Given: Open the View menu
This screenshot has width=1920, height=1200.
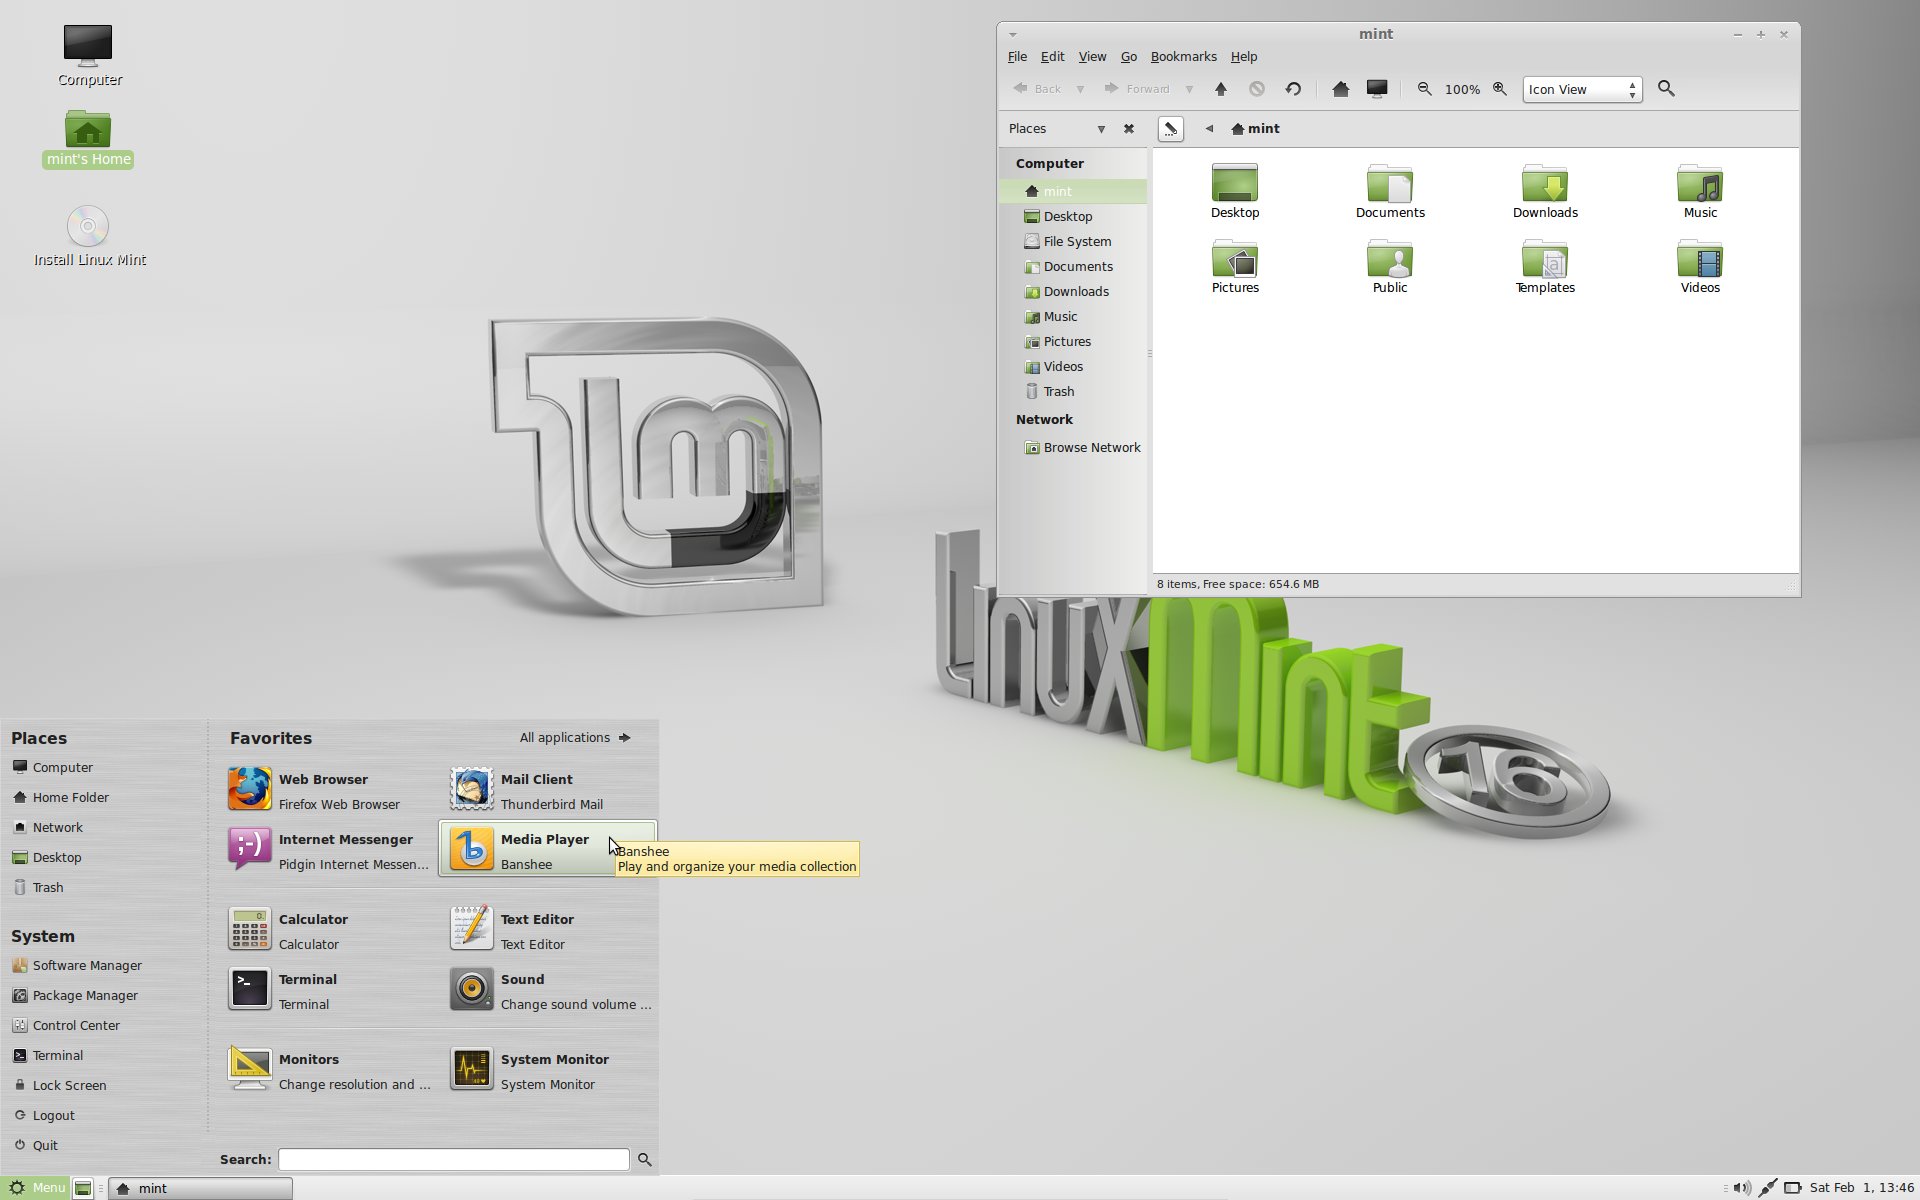Looking at the screenshot, I should [1092, 57].
